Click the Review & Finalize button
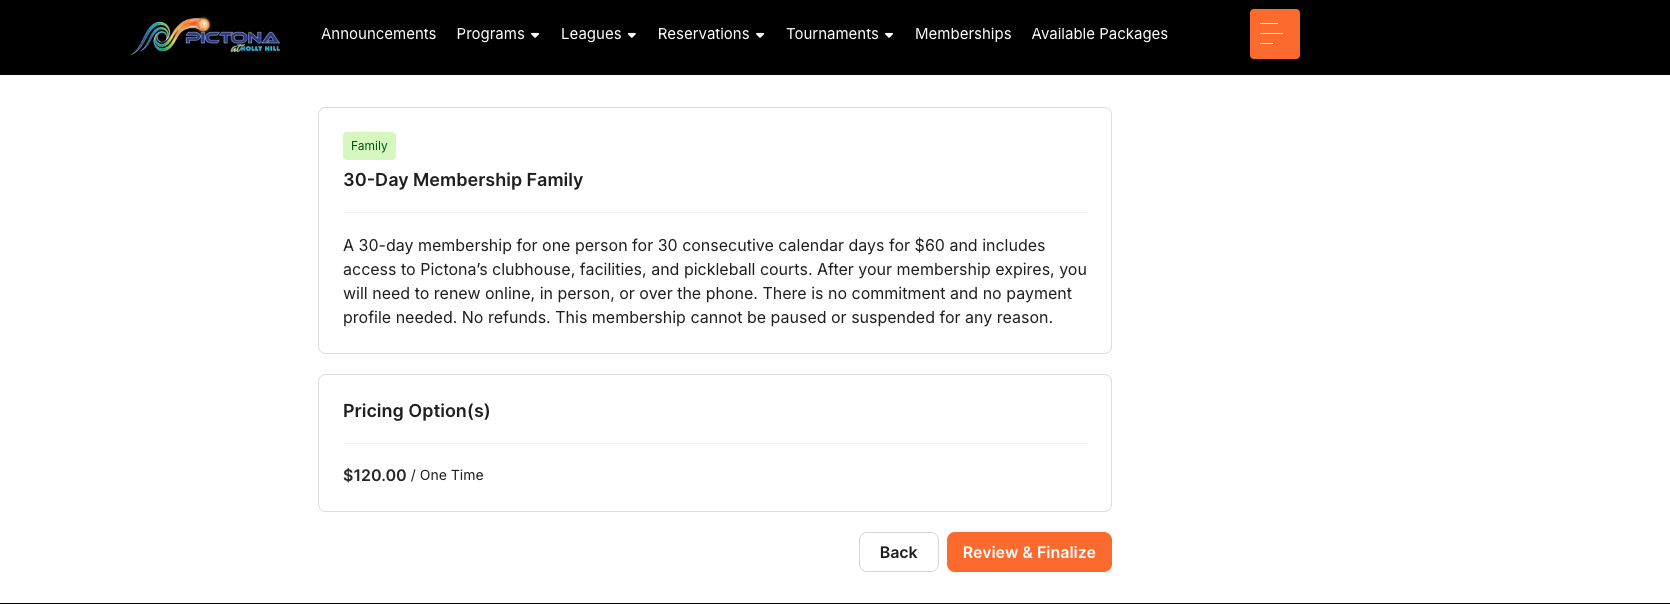 click(1029, 552)
